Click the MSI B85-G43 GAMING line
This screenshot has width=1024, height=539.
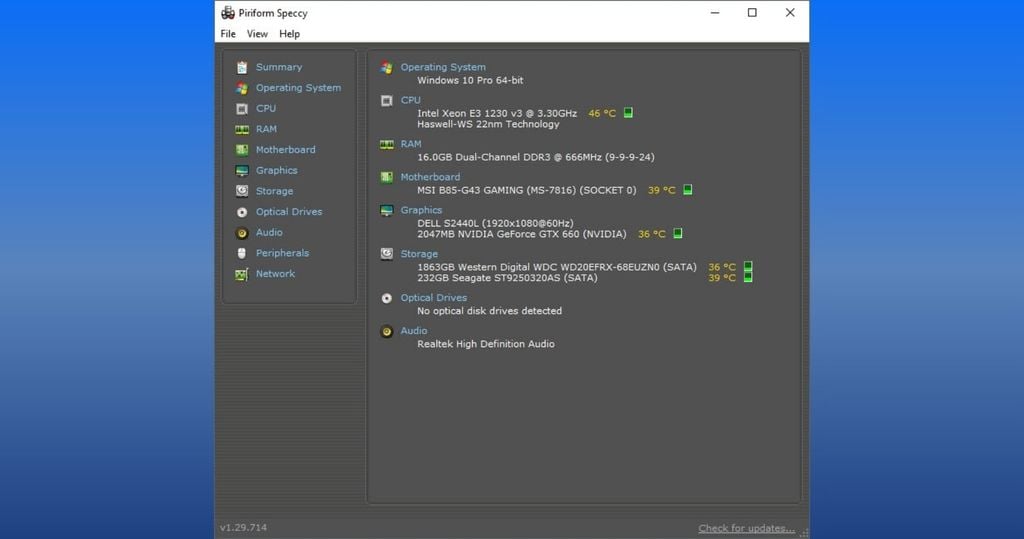(526, 191)
